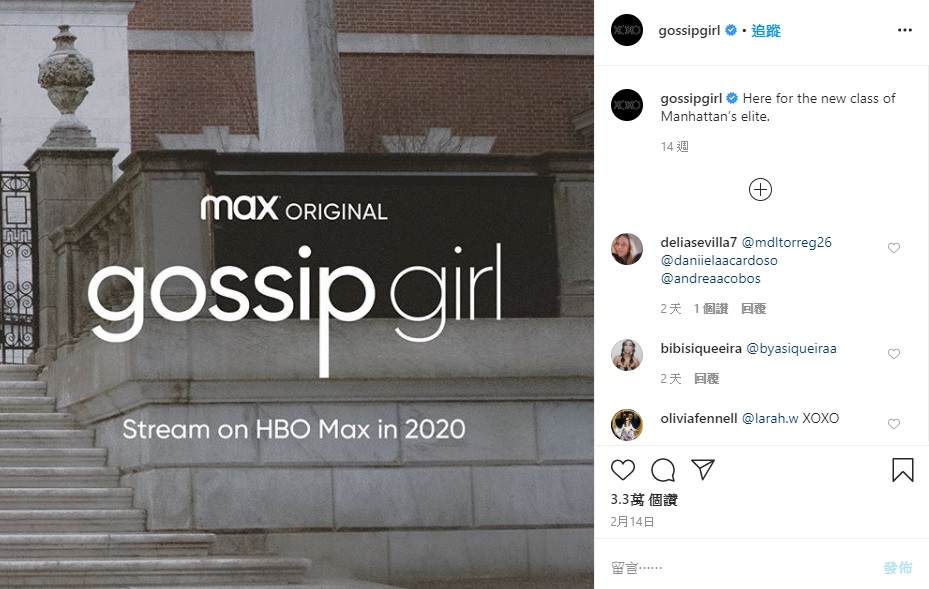Load more comments with the plus circle

[760, 190]
